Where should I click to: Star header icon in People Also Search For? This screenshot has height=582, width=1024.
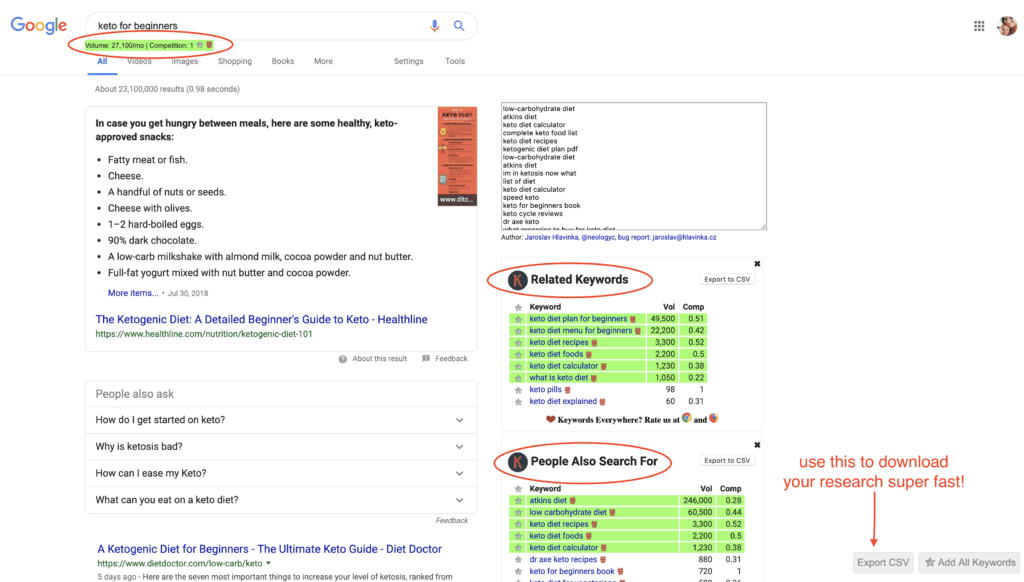pyautogui.click(x=519, y=489)
